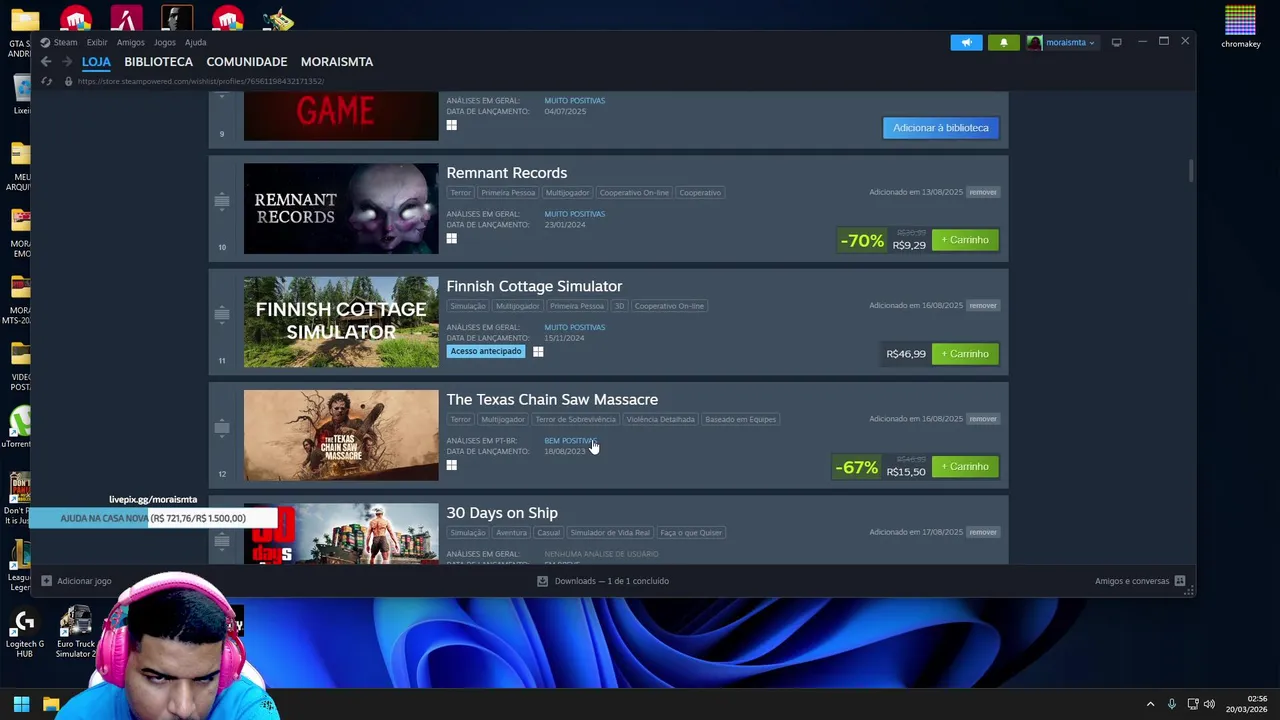Open the Ajuda menu
Image resolution: width=1280 pixels, height=720 pixels.
(x=196, y=42)
